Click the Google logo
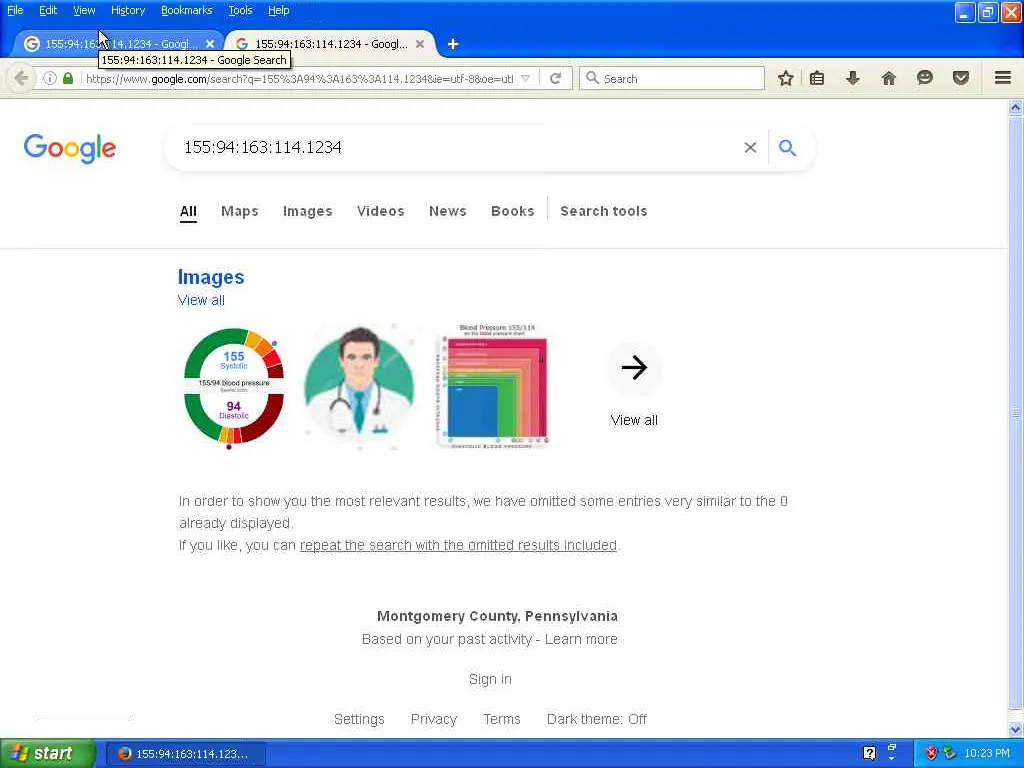The width and height of the screenshot is (1024, 768). (70, 148)
